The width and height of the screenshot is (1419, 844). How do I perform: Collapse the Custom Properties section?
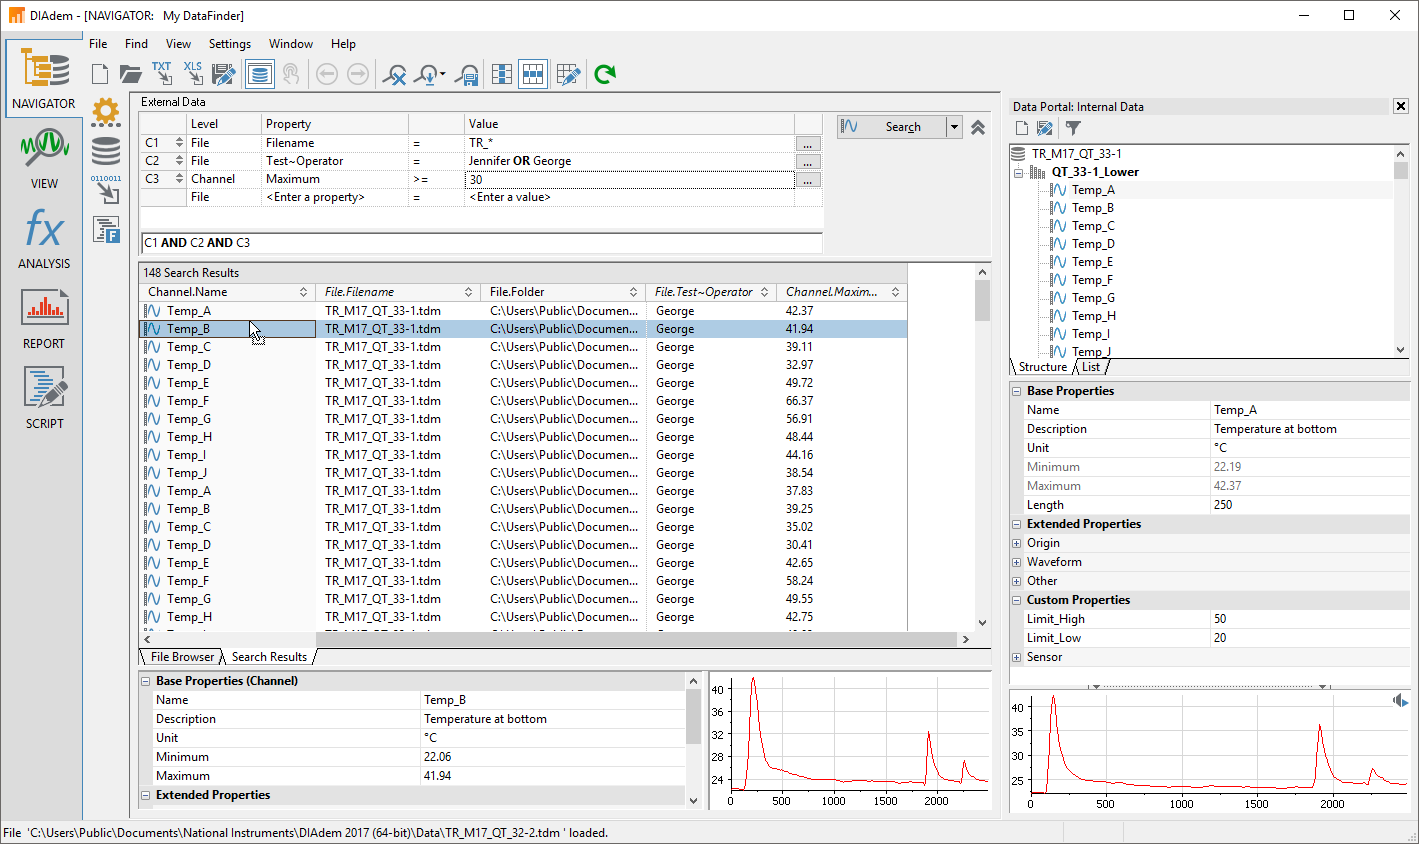[x=1017, y=600]
